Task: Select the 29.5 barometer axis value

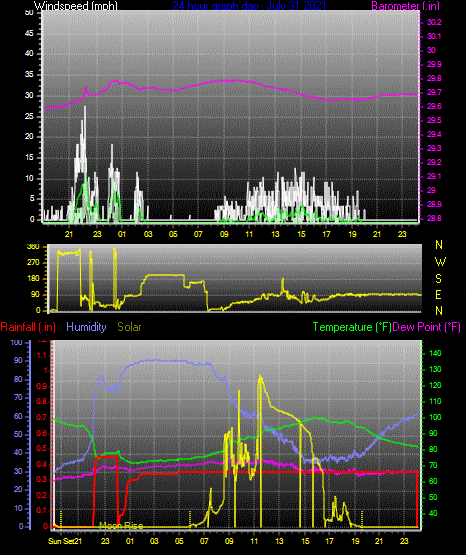Action: pyautogui.click(x=434, y=121)
